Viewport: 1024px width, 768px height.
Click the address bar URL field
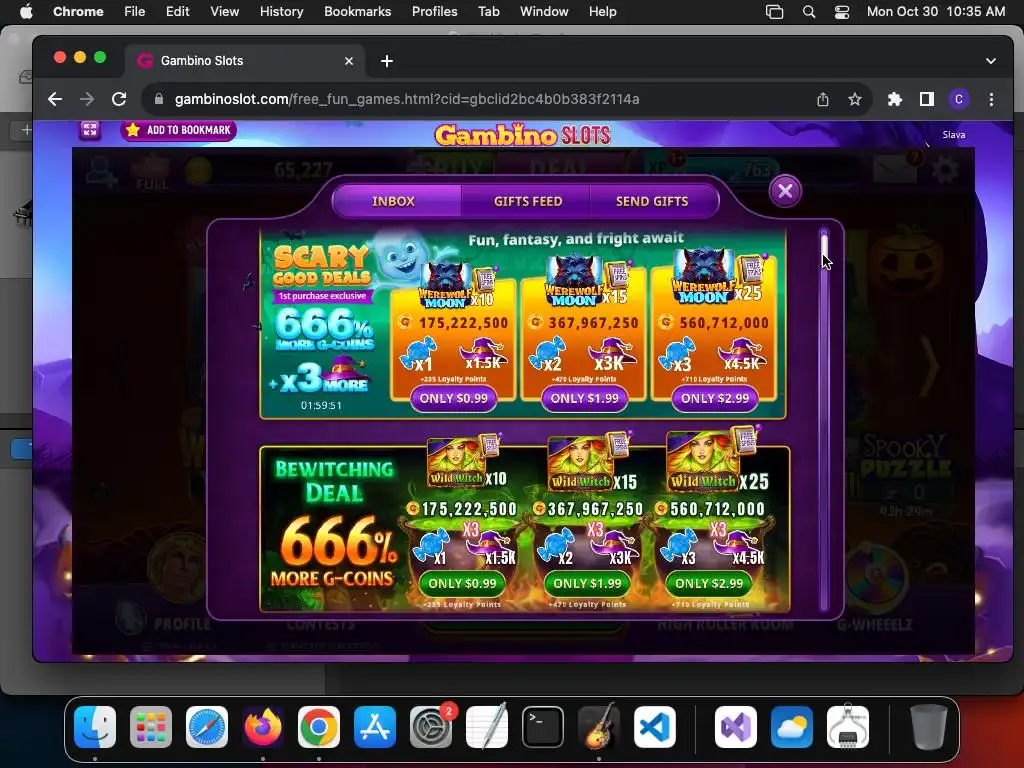[x=483, y=99]
